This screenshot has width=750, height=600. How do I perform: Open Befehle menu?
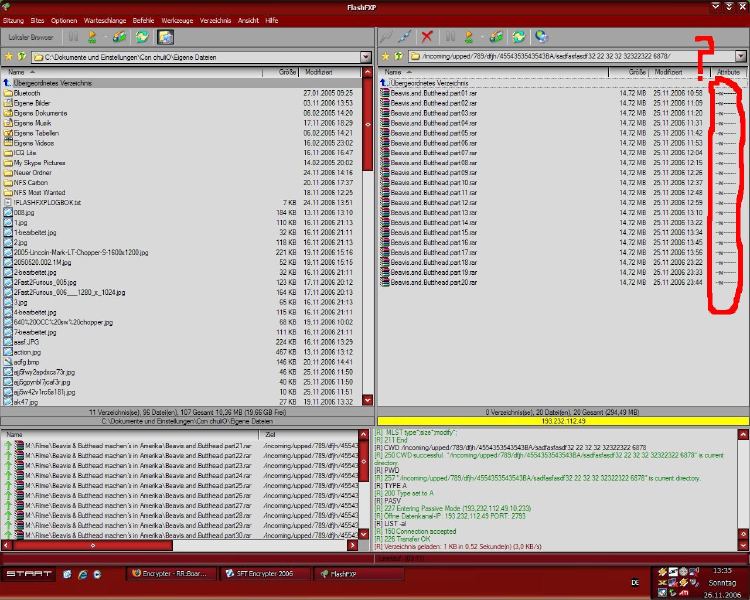point(143,21)
